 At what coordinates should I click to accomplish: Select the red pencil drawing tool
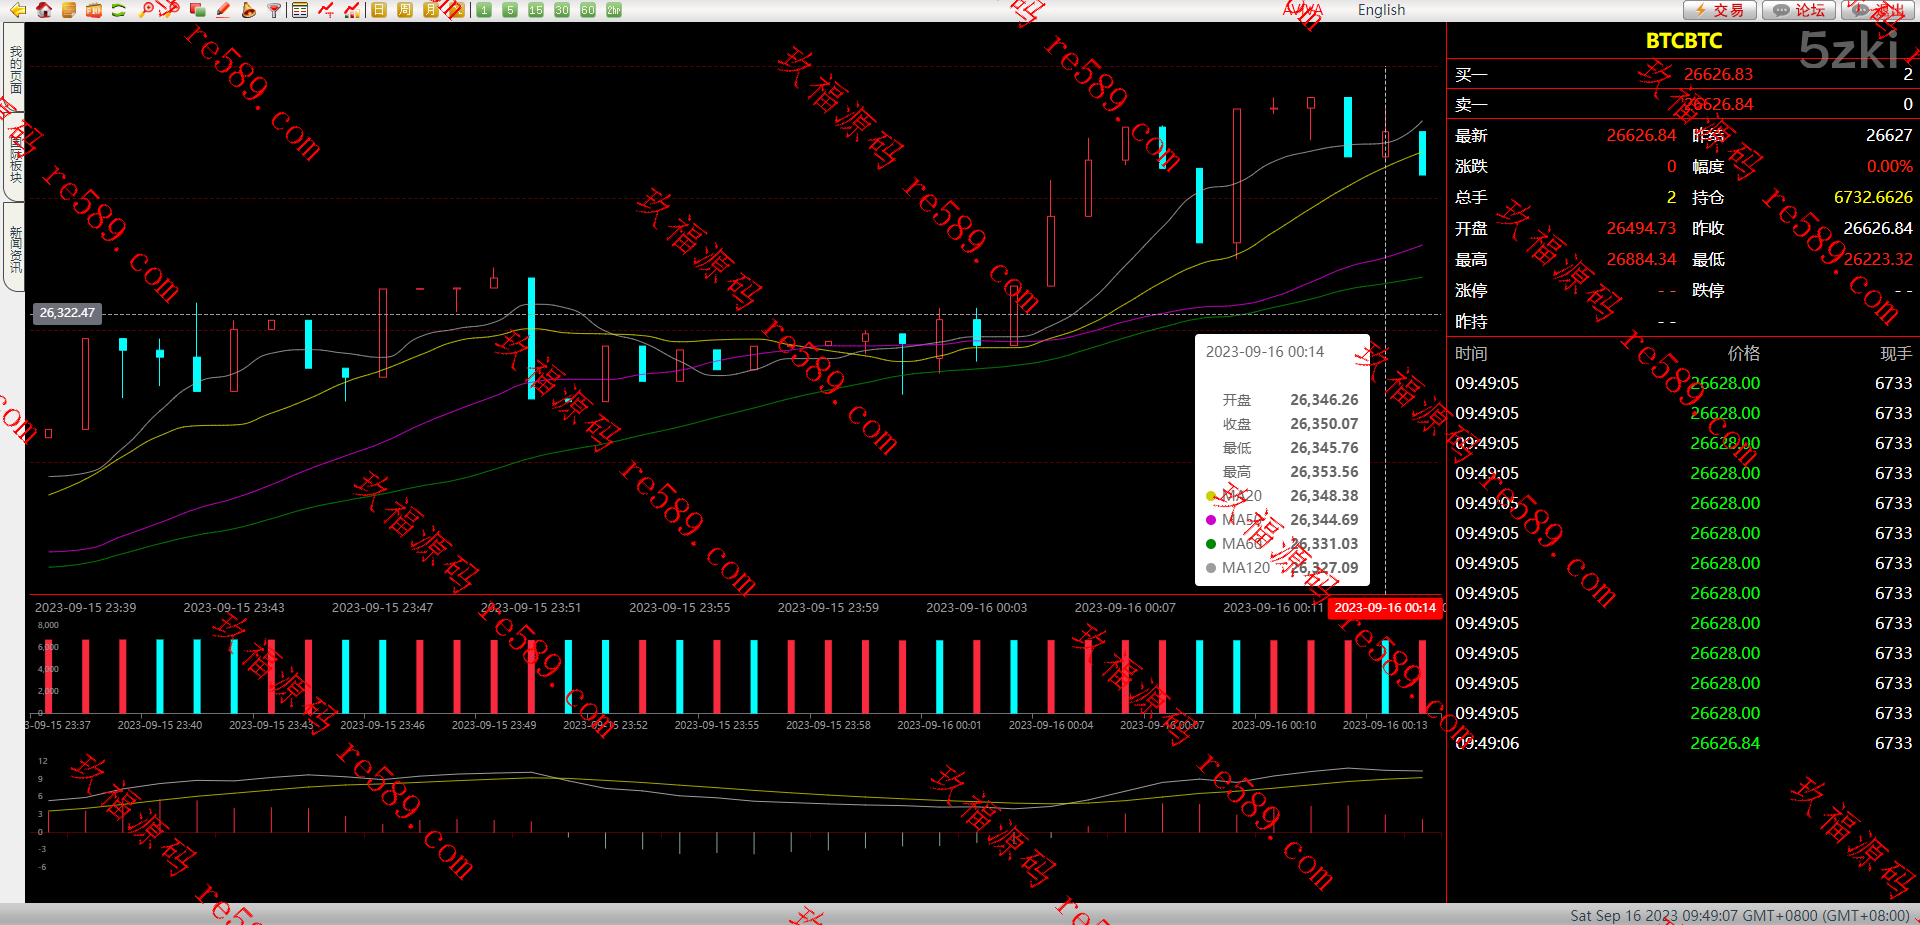tap(222, 10)
